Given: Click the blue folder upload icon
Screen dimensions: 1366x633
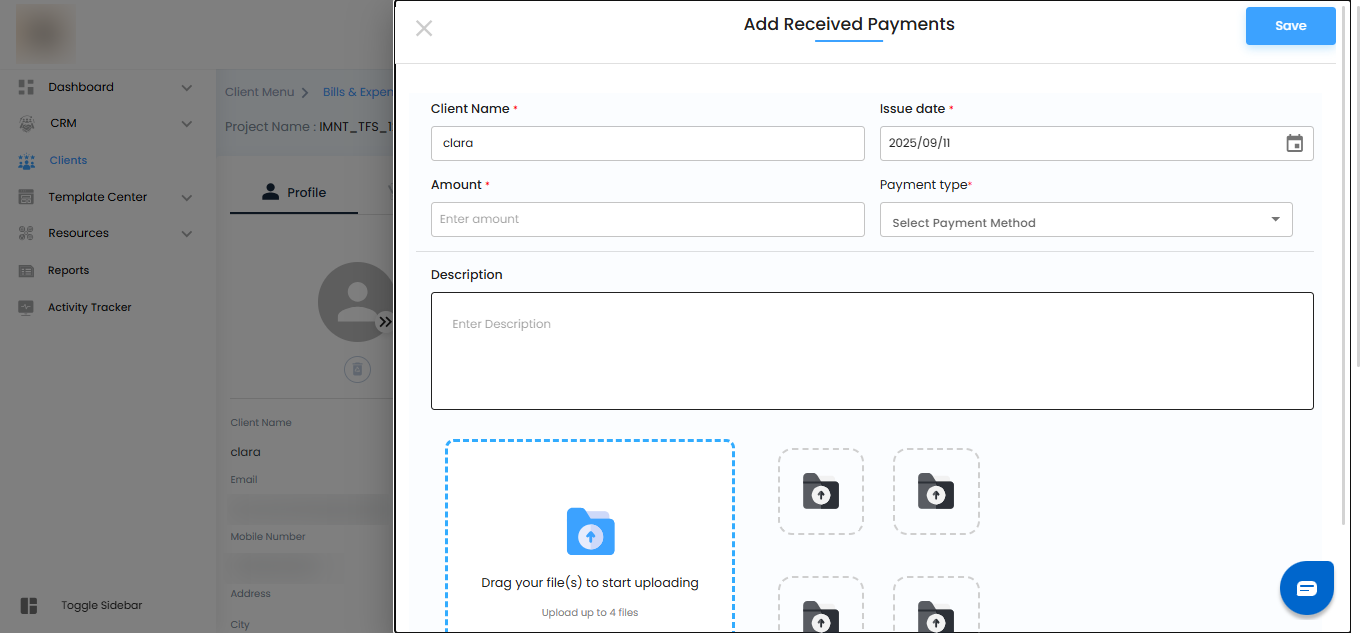Looking at the screenshot, I should [590, 531].
